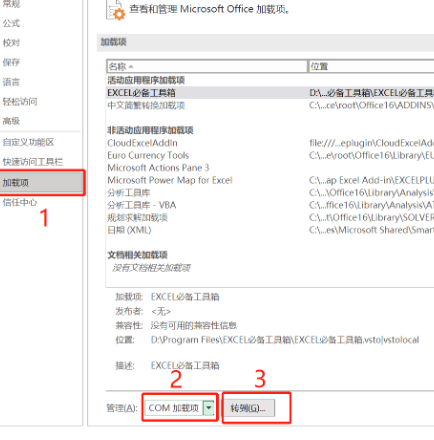Select the Microsoft Actions Pane 3 row

click(x=270, y=168)
